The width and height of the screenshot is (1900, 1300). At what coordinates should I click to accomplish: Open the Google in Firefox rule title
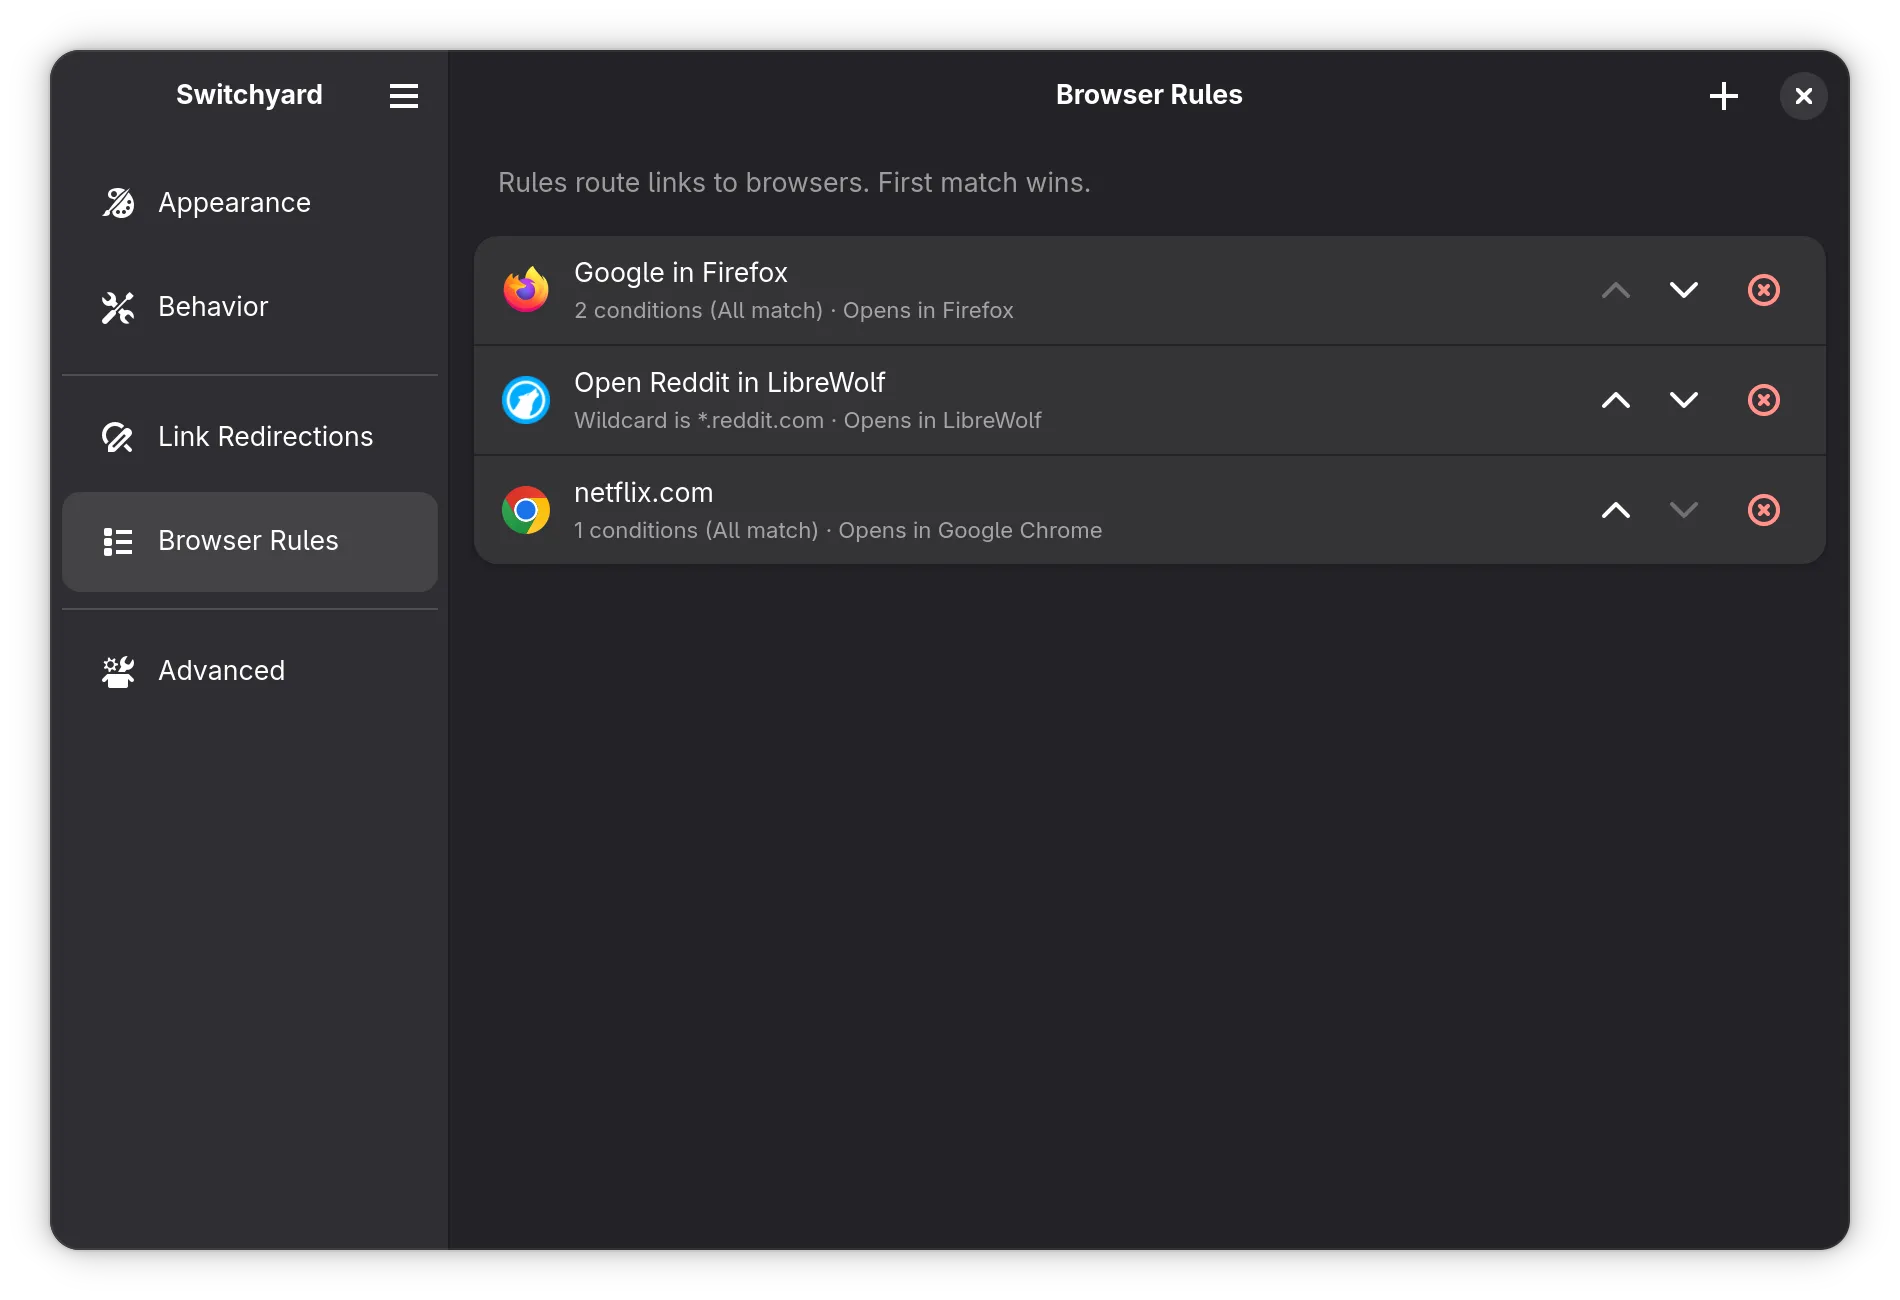(x=681, y=272)
